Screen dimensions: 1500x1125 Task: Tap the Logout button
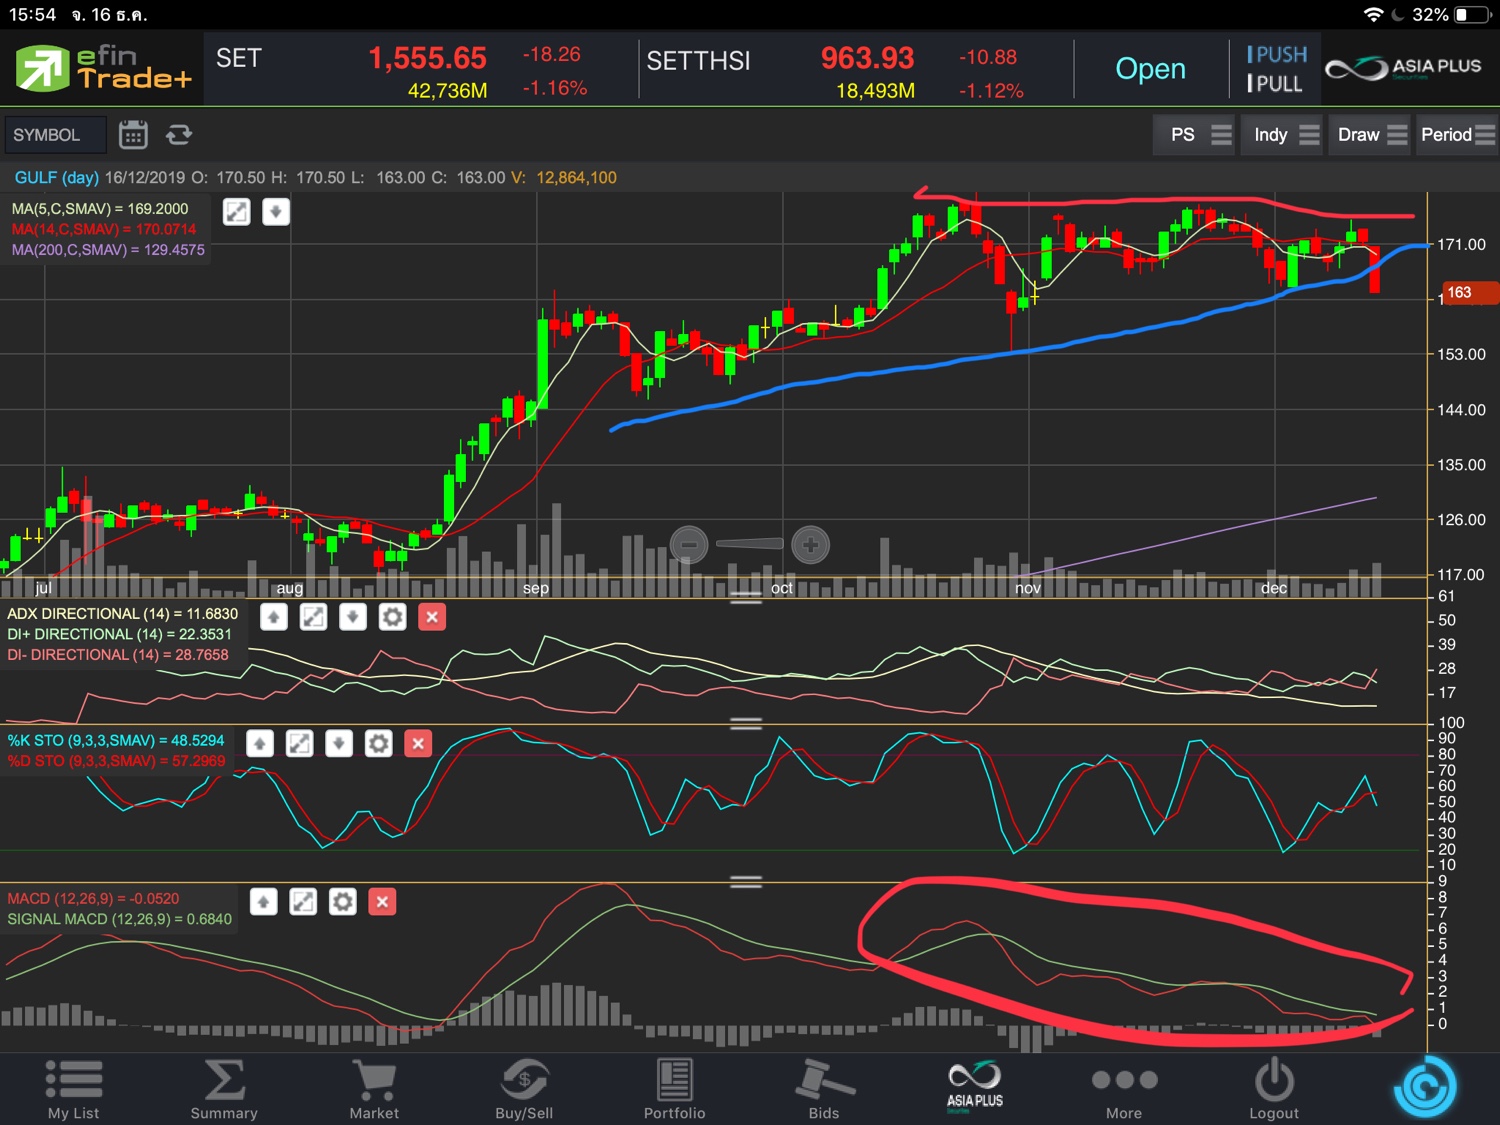tap(1274, 1089)
